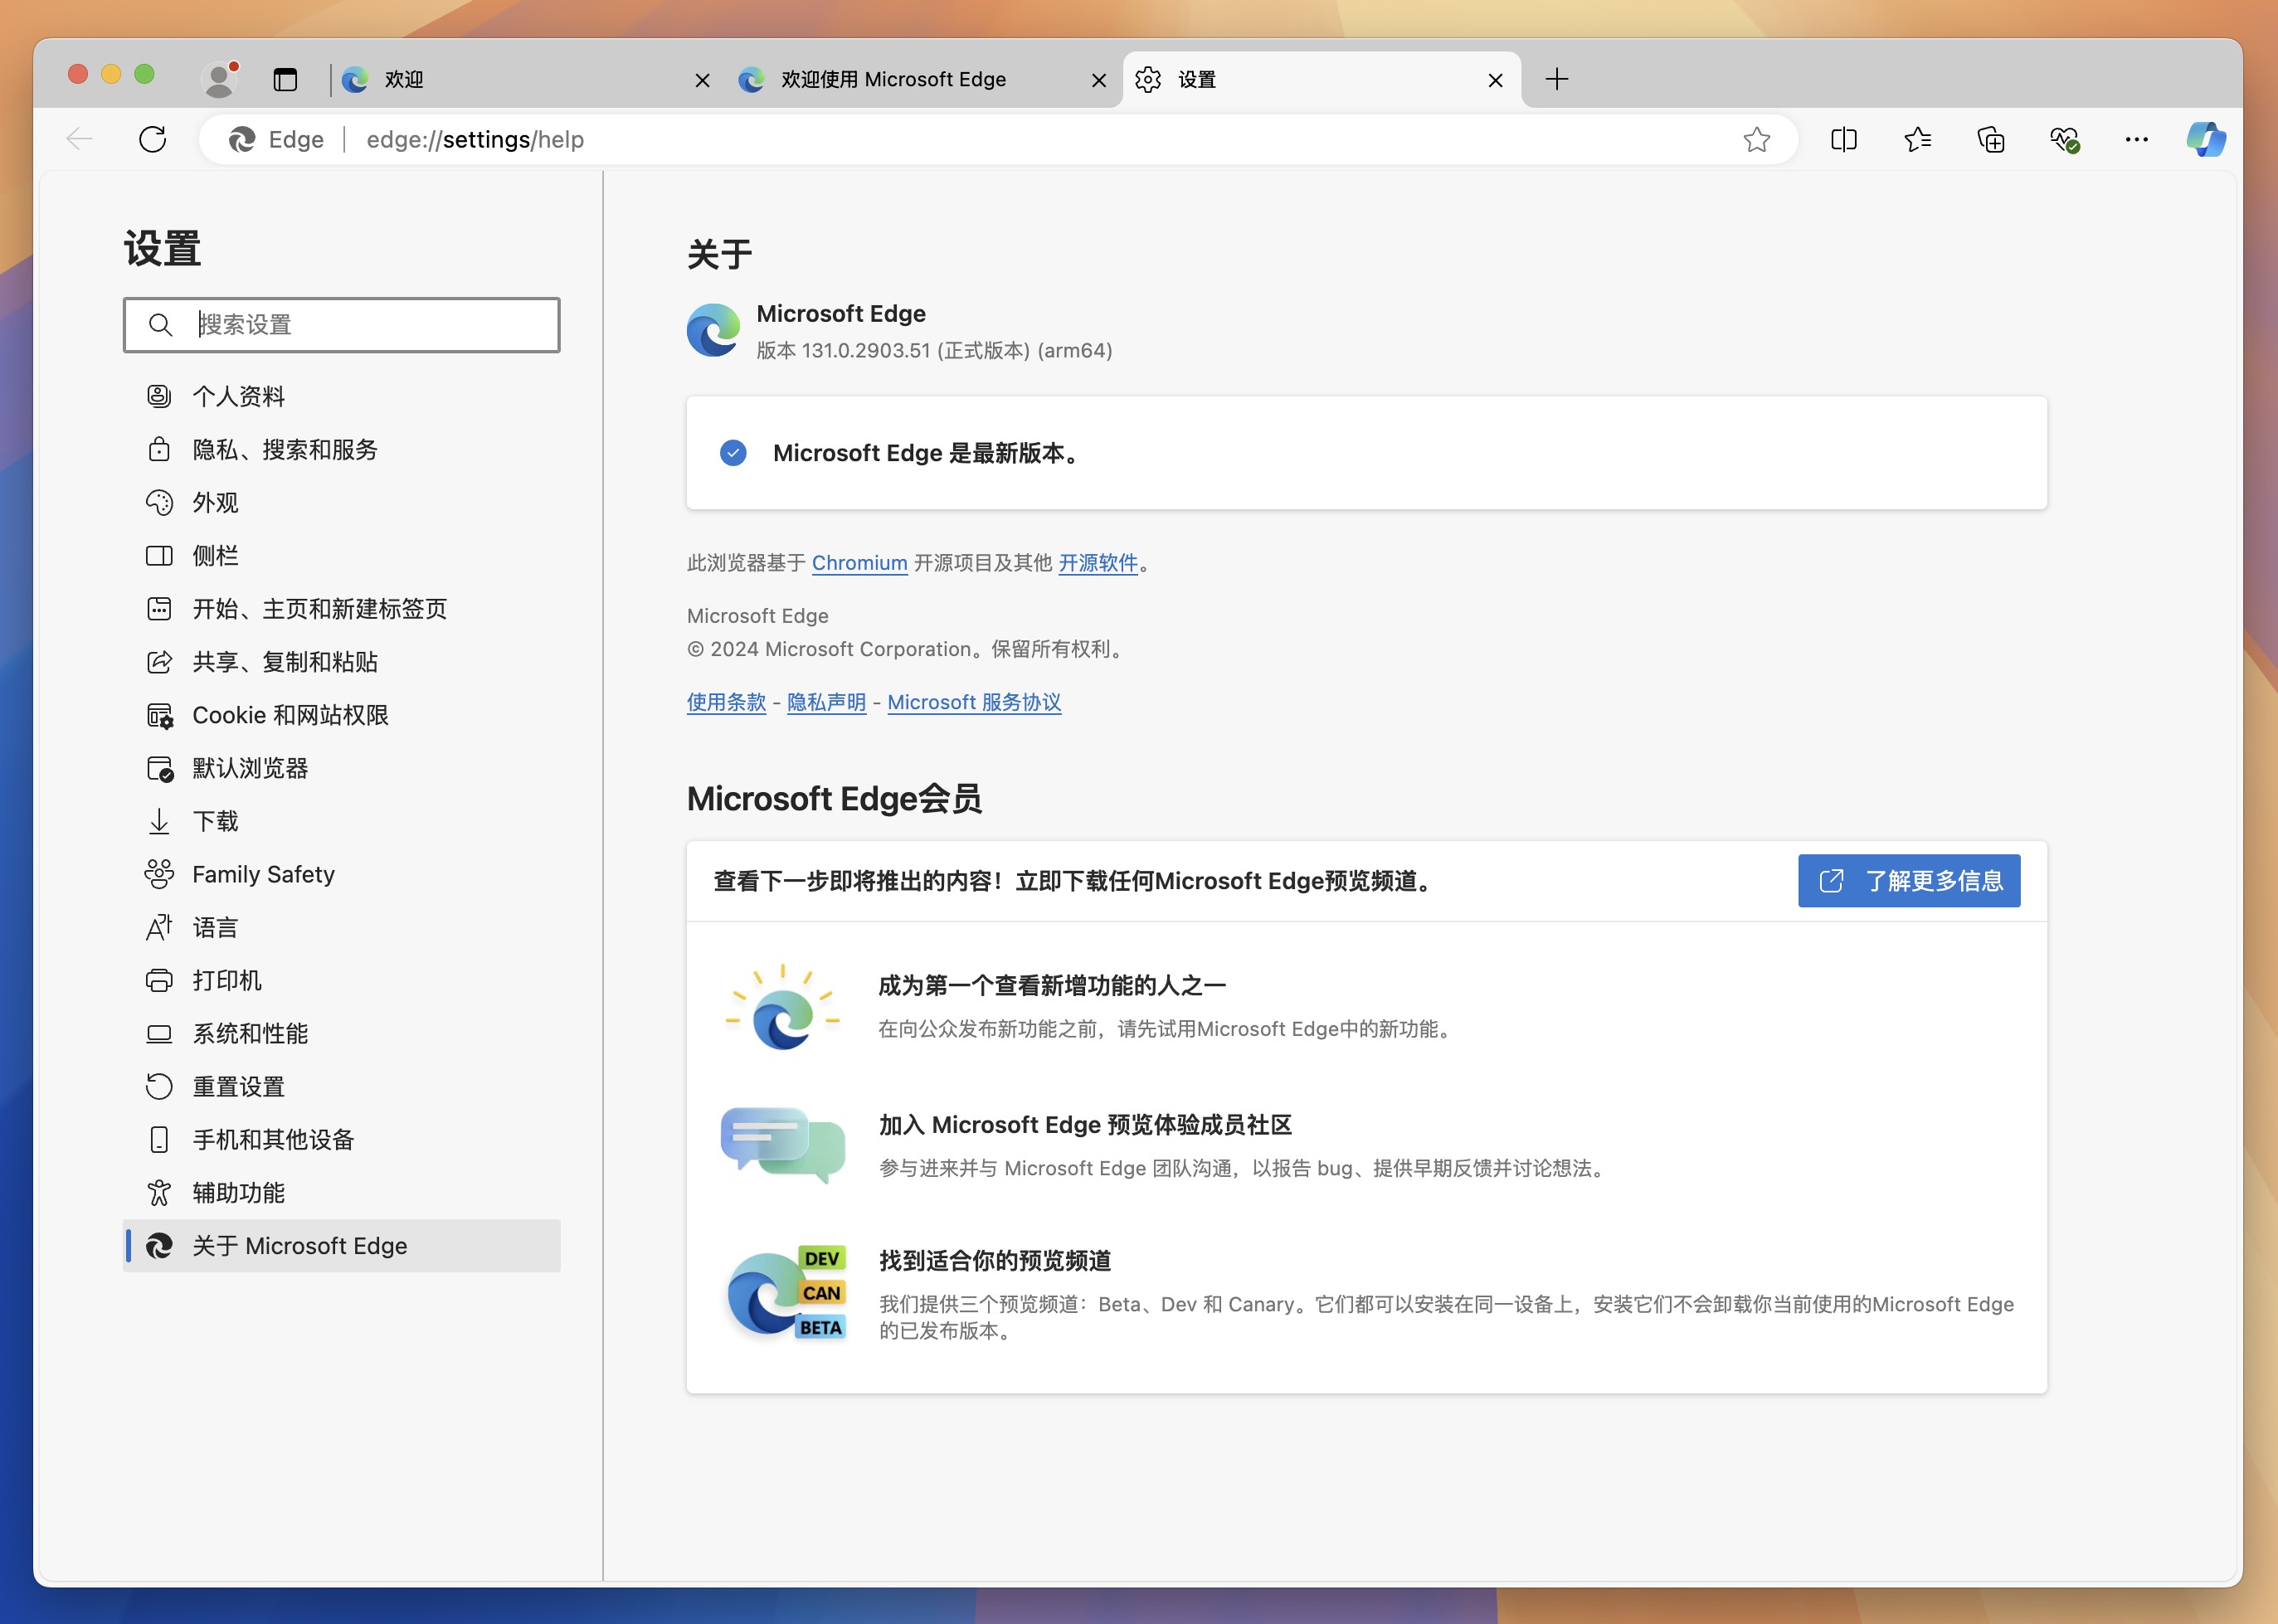Add this page to favorites with the star icon
The image size is (2278, 1624).
(x=1756, y=139)
